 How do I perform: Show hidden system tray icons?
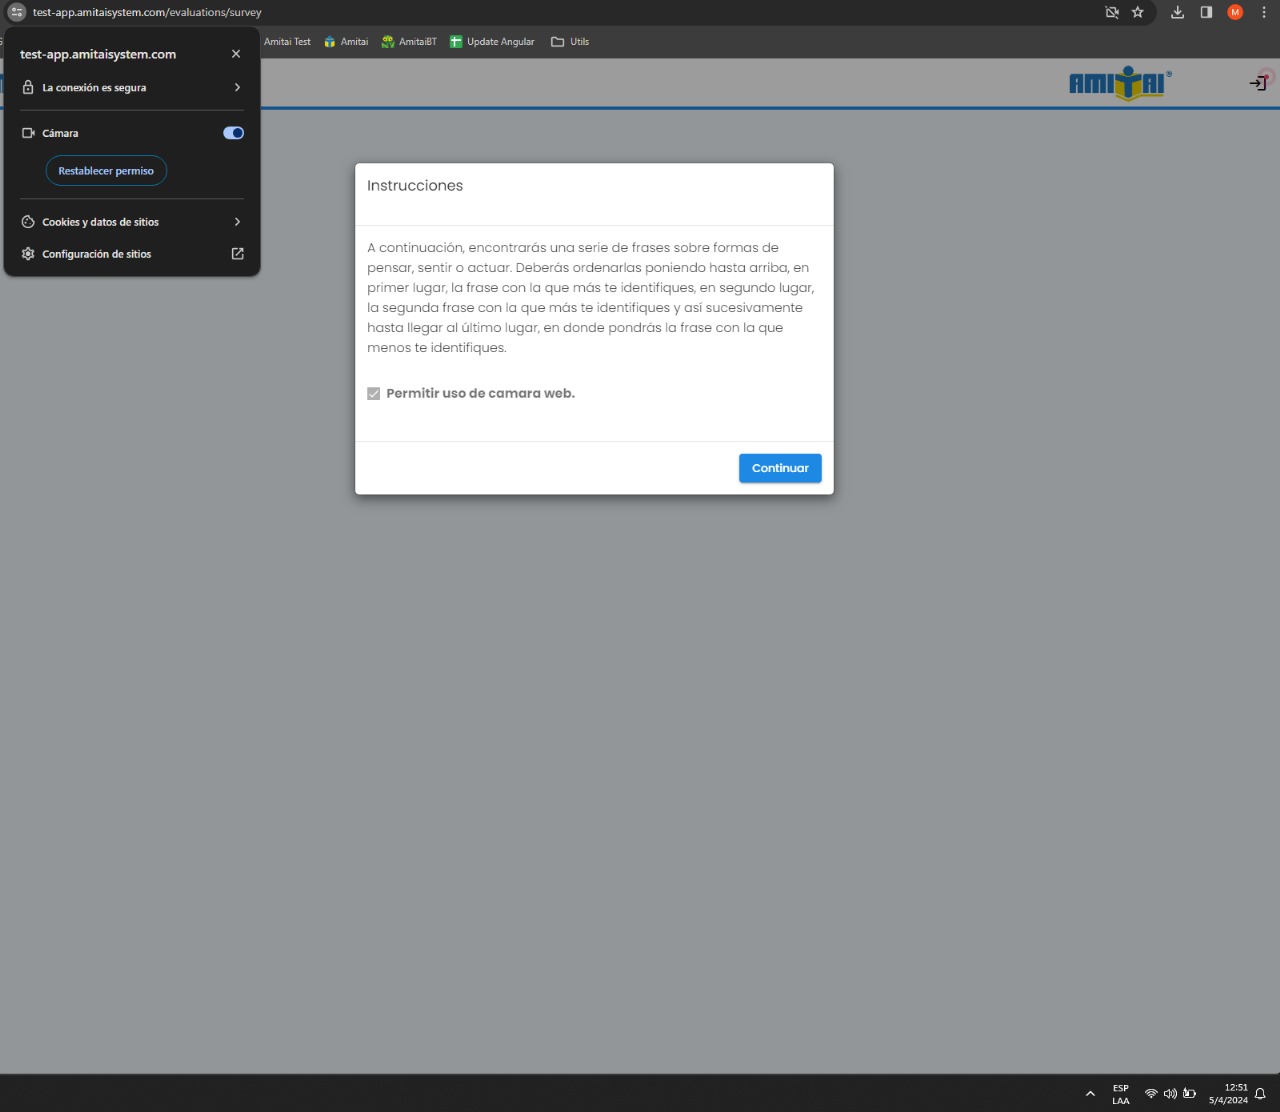[x=1090, y=1094]
